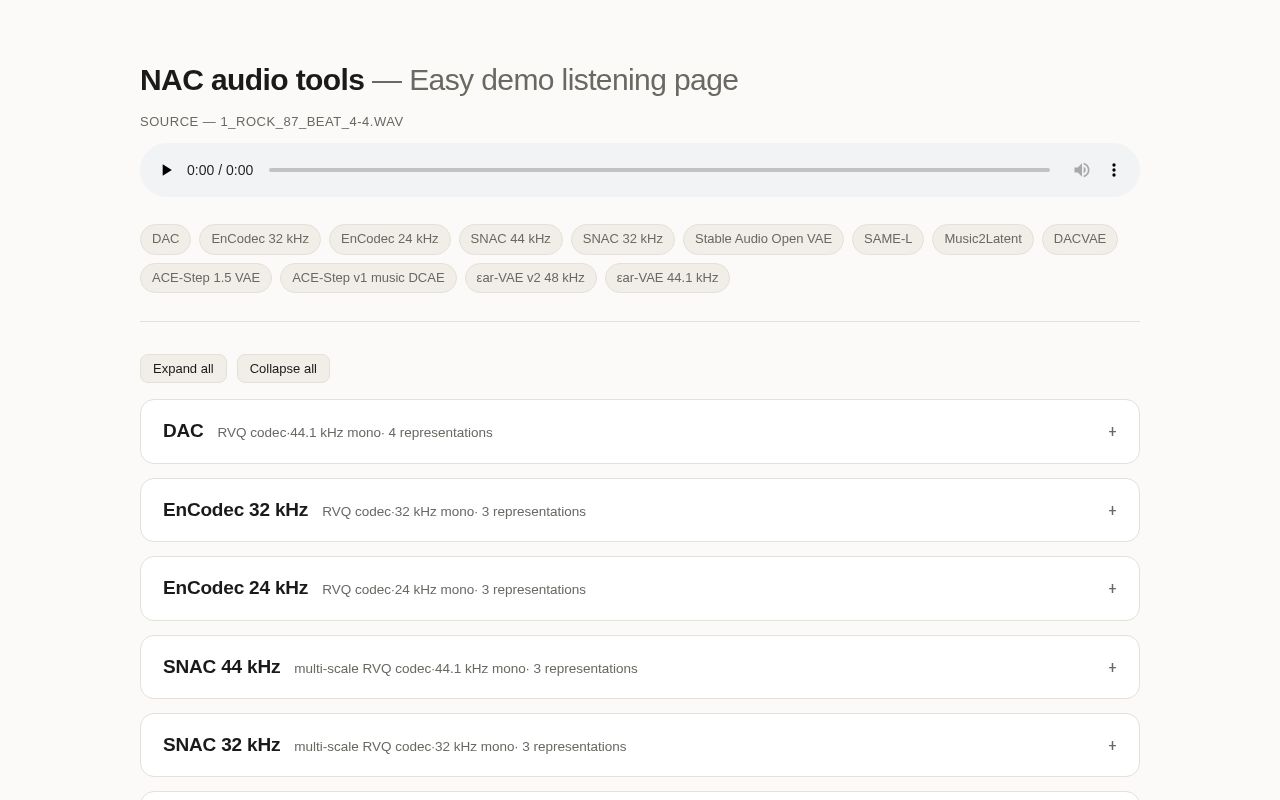Select the εar-VAE v2 48 kHz chip
Screen dimensions: 1280x800
click(x=531, y=278)
